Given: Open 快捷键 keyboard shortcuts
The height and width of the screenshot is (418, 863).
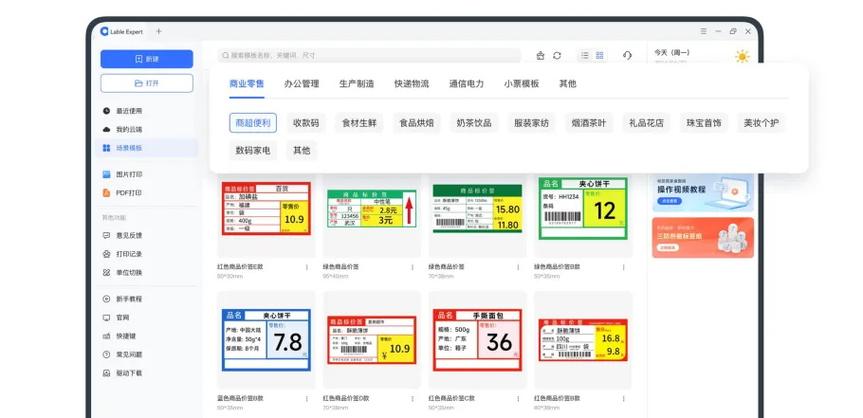Looking at the screenshot, I should coord(119,336).
